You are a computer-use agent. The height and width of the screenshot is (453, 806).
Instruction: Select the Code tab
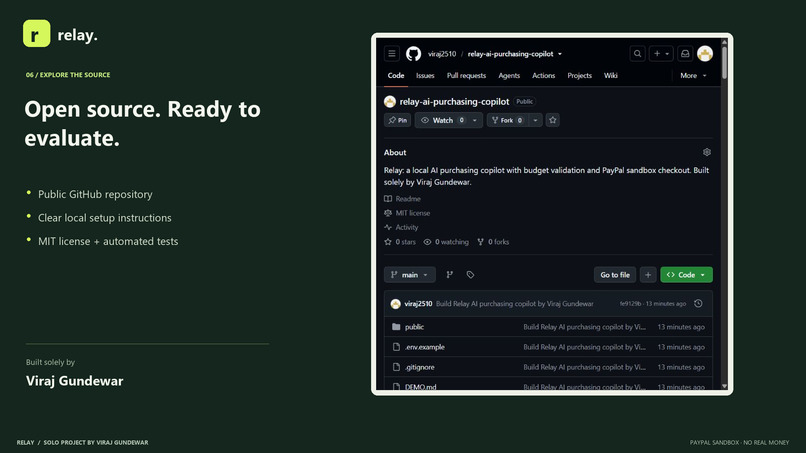tap(396, 76)
